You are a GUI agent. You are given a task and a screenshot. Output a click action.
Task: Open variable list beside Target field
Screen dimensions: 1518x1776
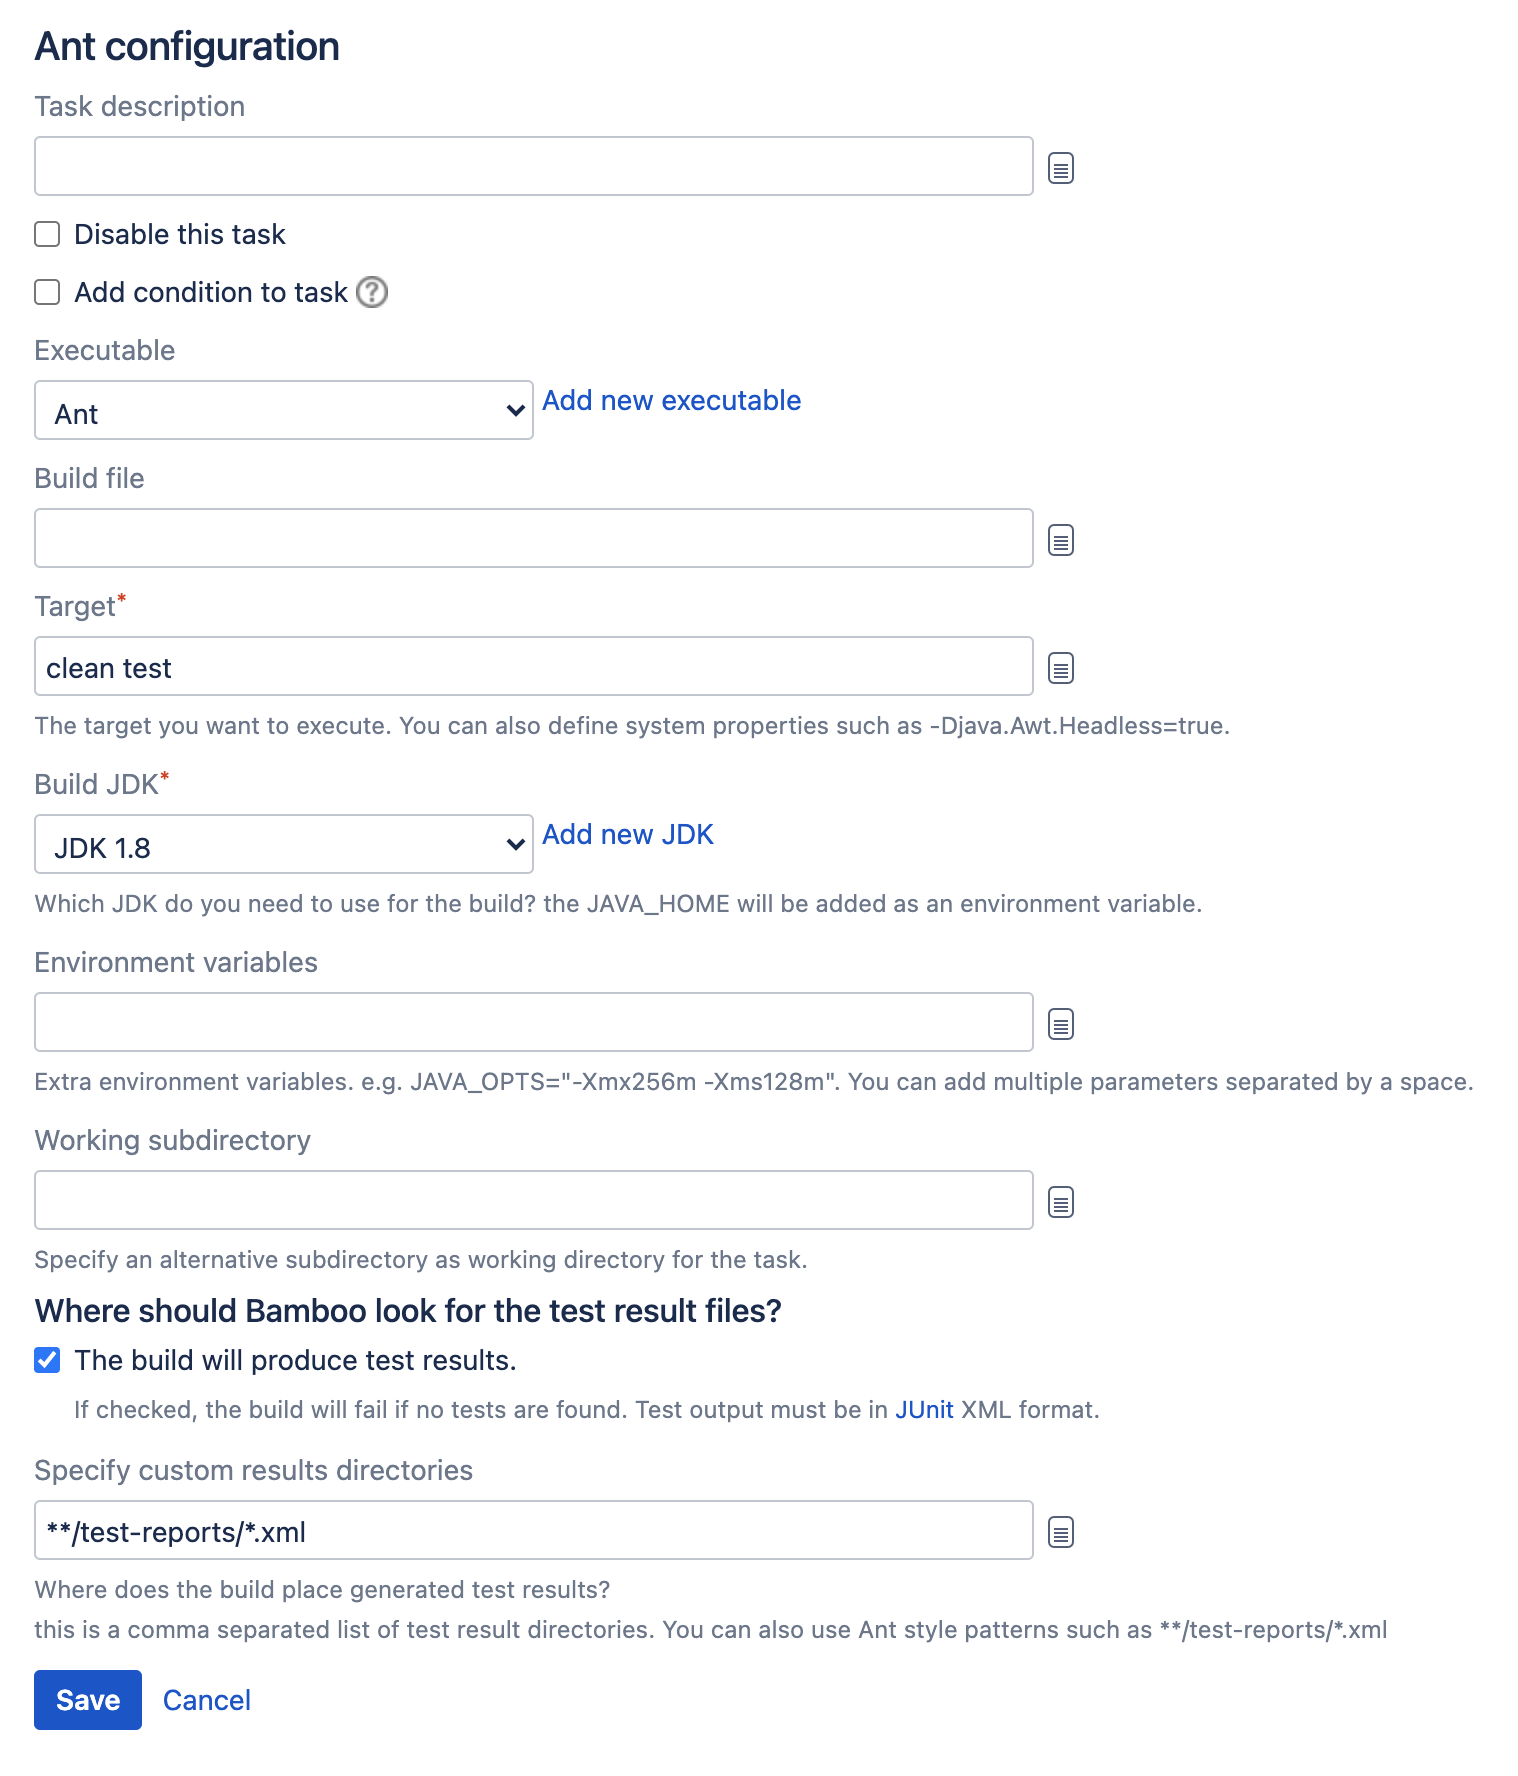[x=1059, y=667]
